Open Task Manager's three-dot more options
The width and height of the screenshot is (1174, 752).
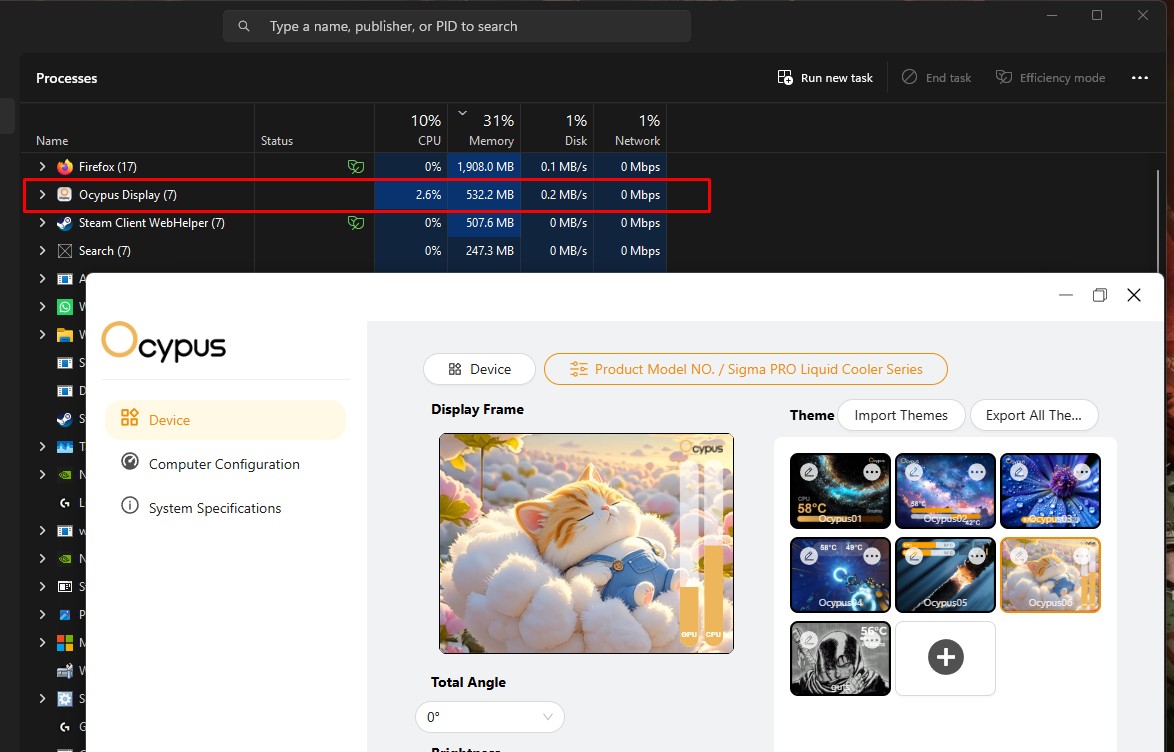[1140, 78]
